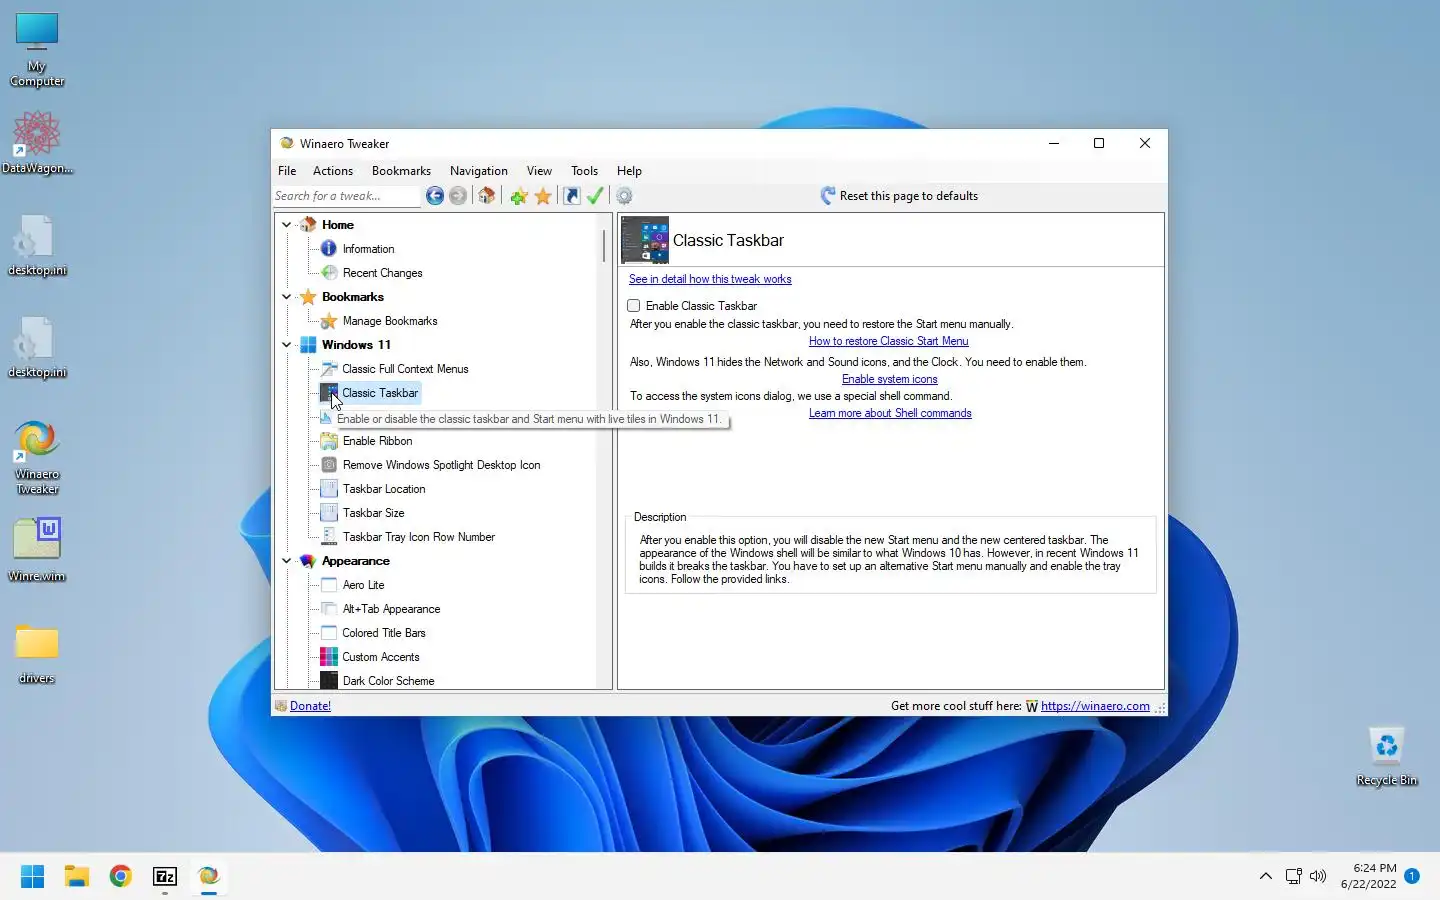Screen dimensions: 1440x900
Task: Click See in detail how this tweak works
Action: tap(710, 279)
